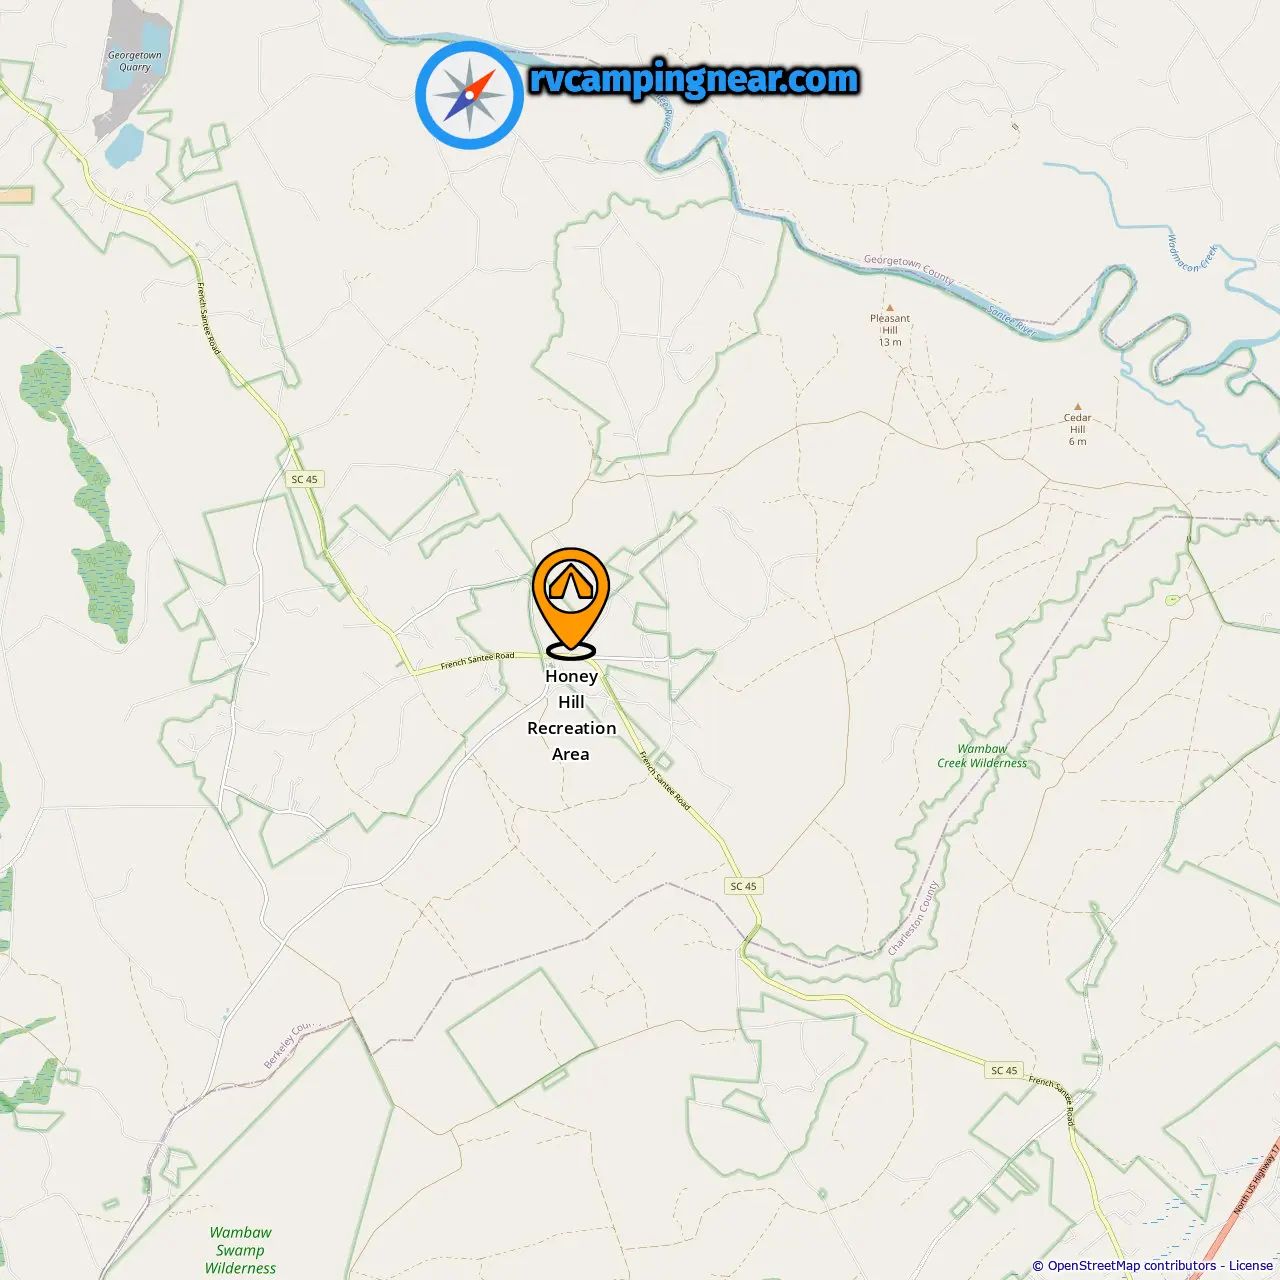The width and height of the screenshot is (1280, 1280).
Task: Open the OpenStreetMap contributors link
Action: coord(1132,1265)
